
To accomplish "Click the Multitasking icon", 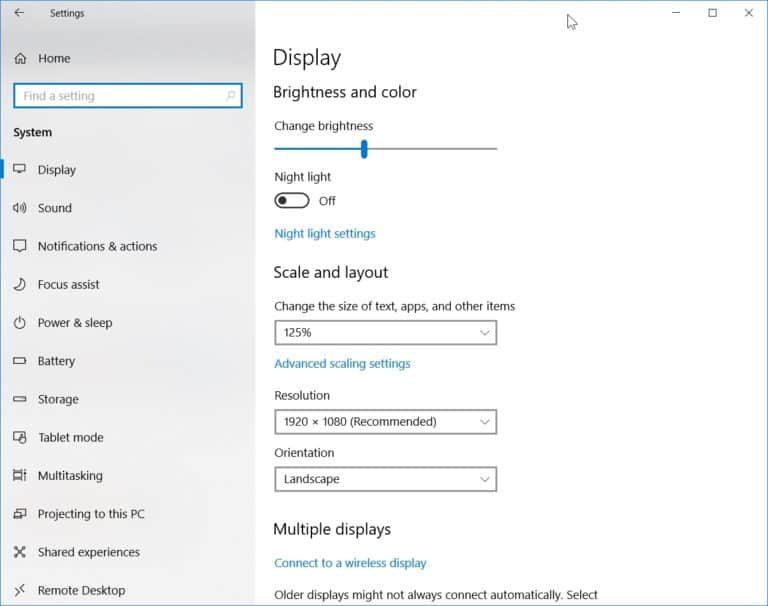I will [20, 475].
